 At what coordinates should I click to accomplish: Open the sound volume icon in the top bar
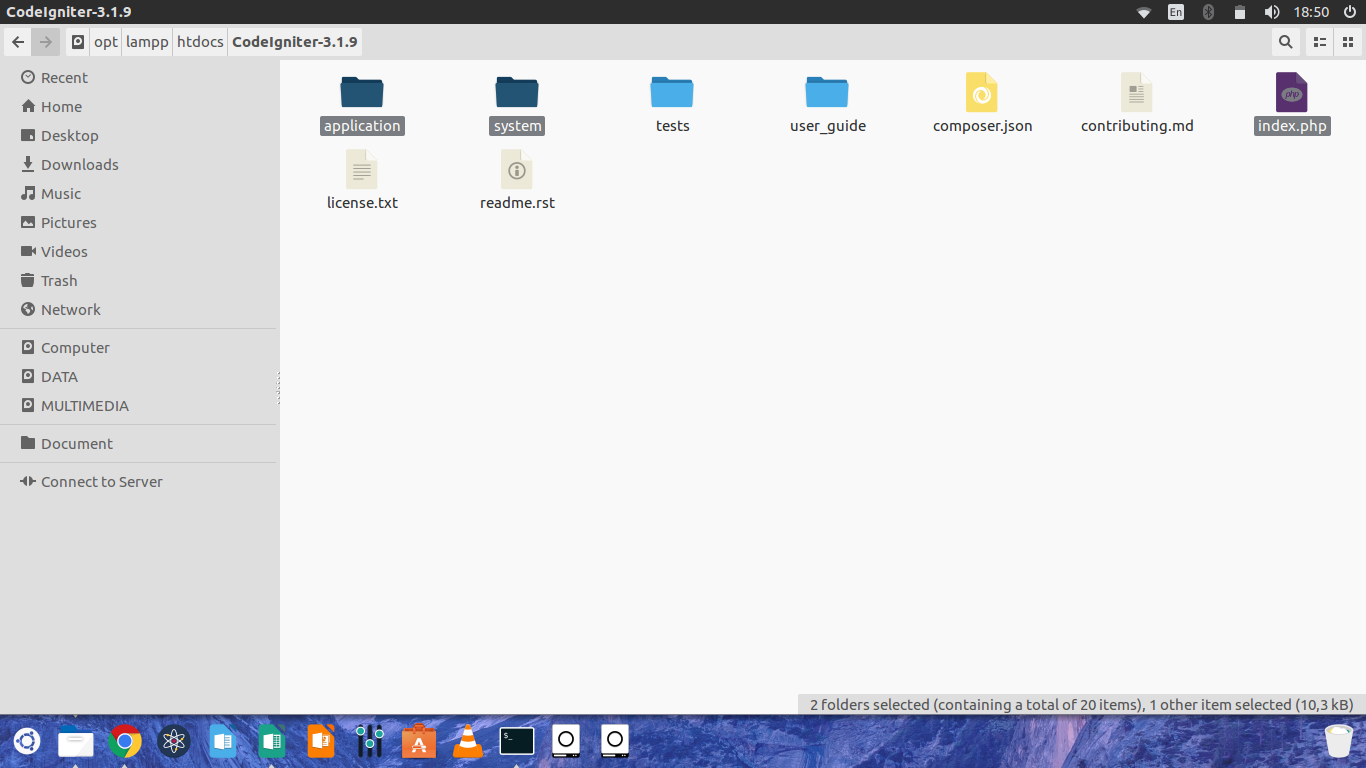pos(1272,12)
